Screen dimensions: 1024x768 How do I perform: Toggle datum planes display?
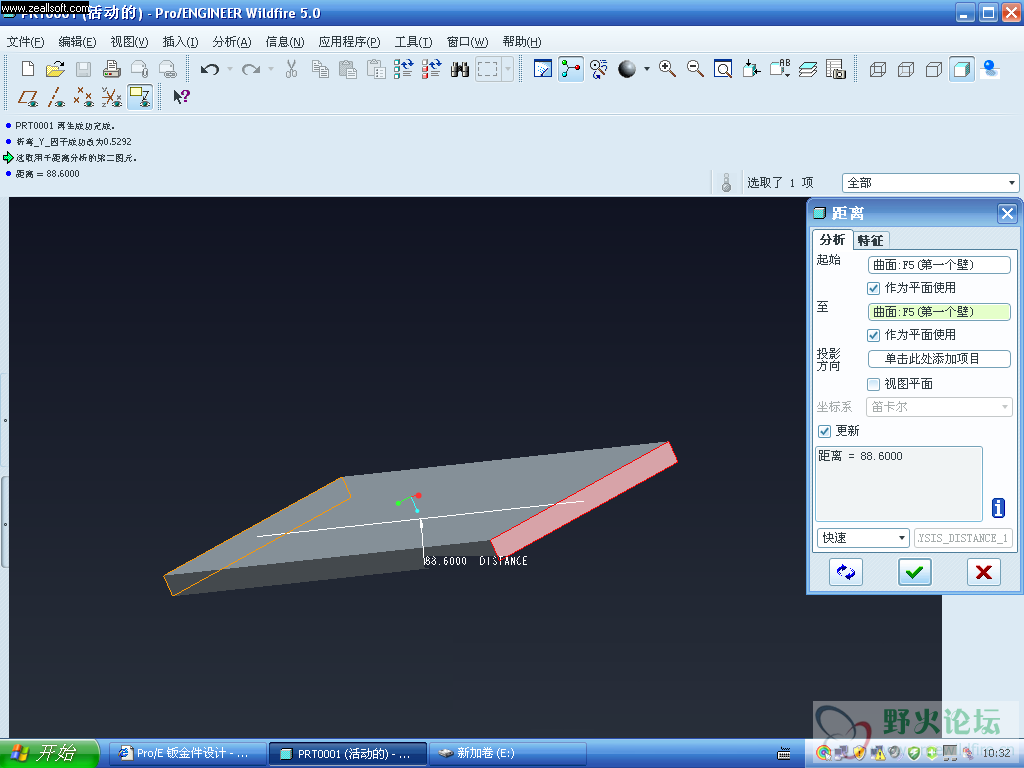(27, 97)
